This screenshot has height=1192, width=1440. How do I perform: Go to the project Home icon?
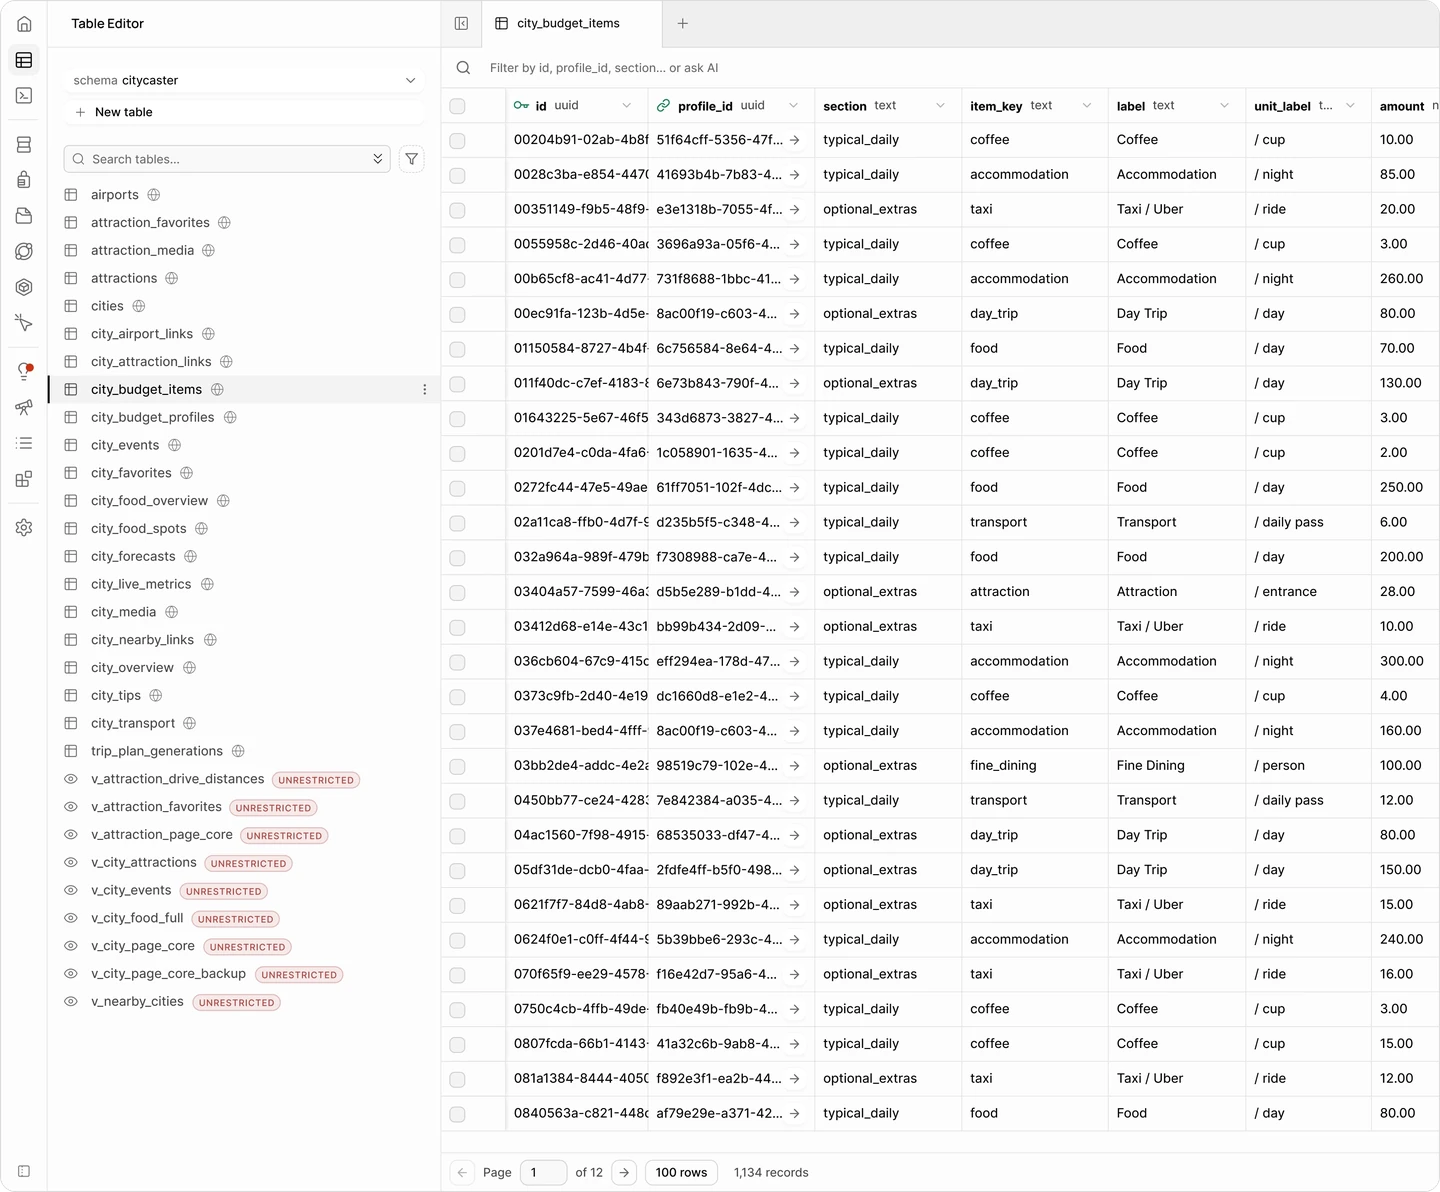[24, 24]
